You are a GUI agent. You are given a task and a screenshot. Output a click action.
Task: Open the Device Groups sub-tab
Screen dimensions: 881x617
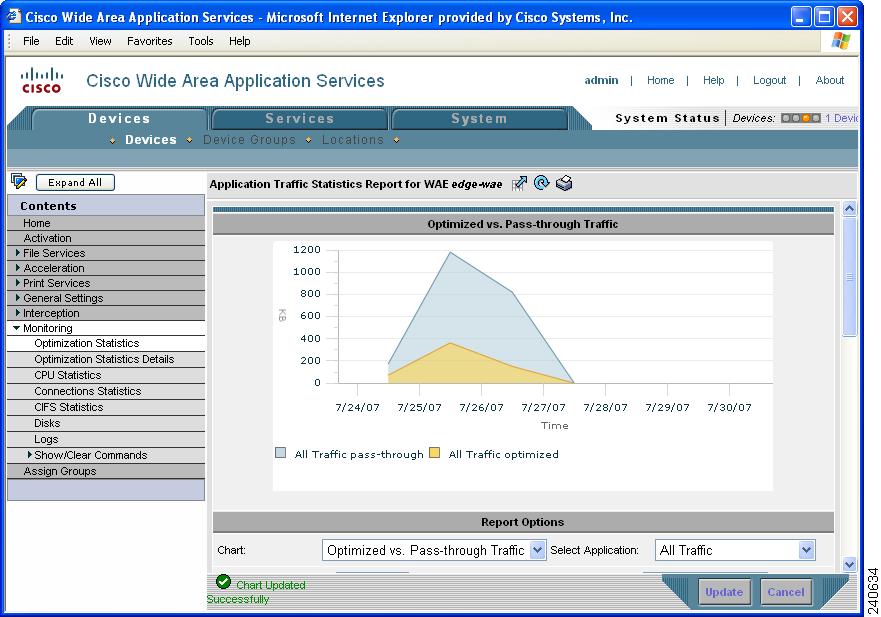249,139
